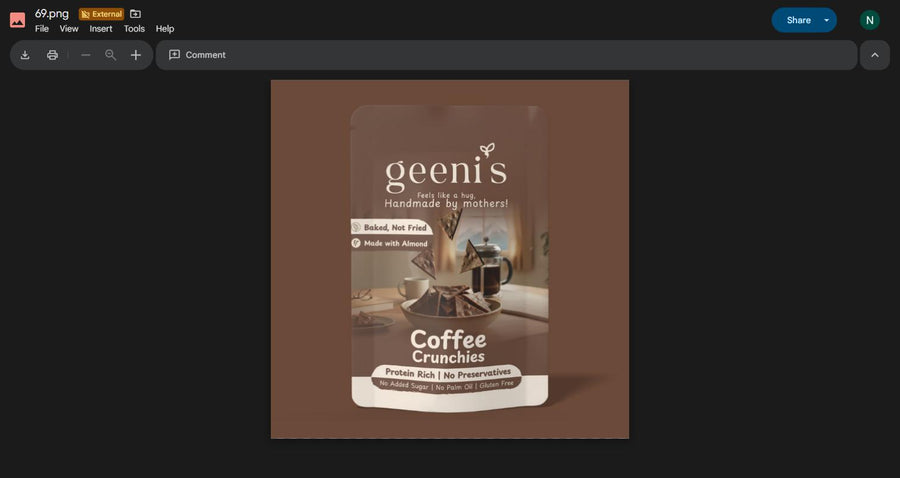Zoom in using the plus icon
900x478 pixels.
pyautogui.click(x=135, y=55)
